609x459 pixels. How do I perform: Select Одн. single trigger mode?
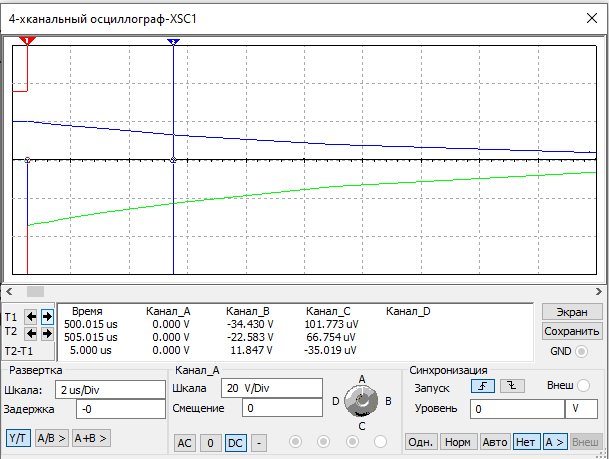coord(421,442)
